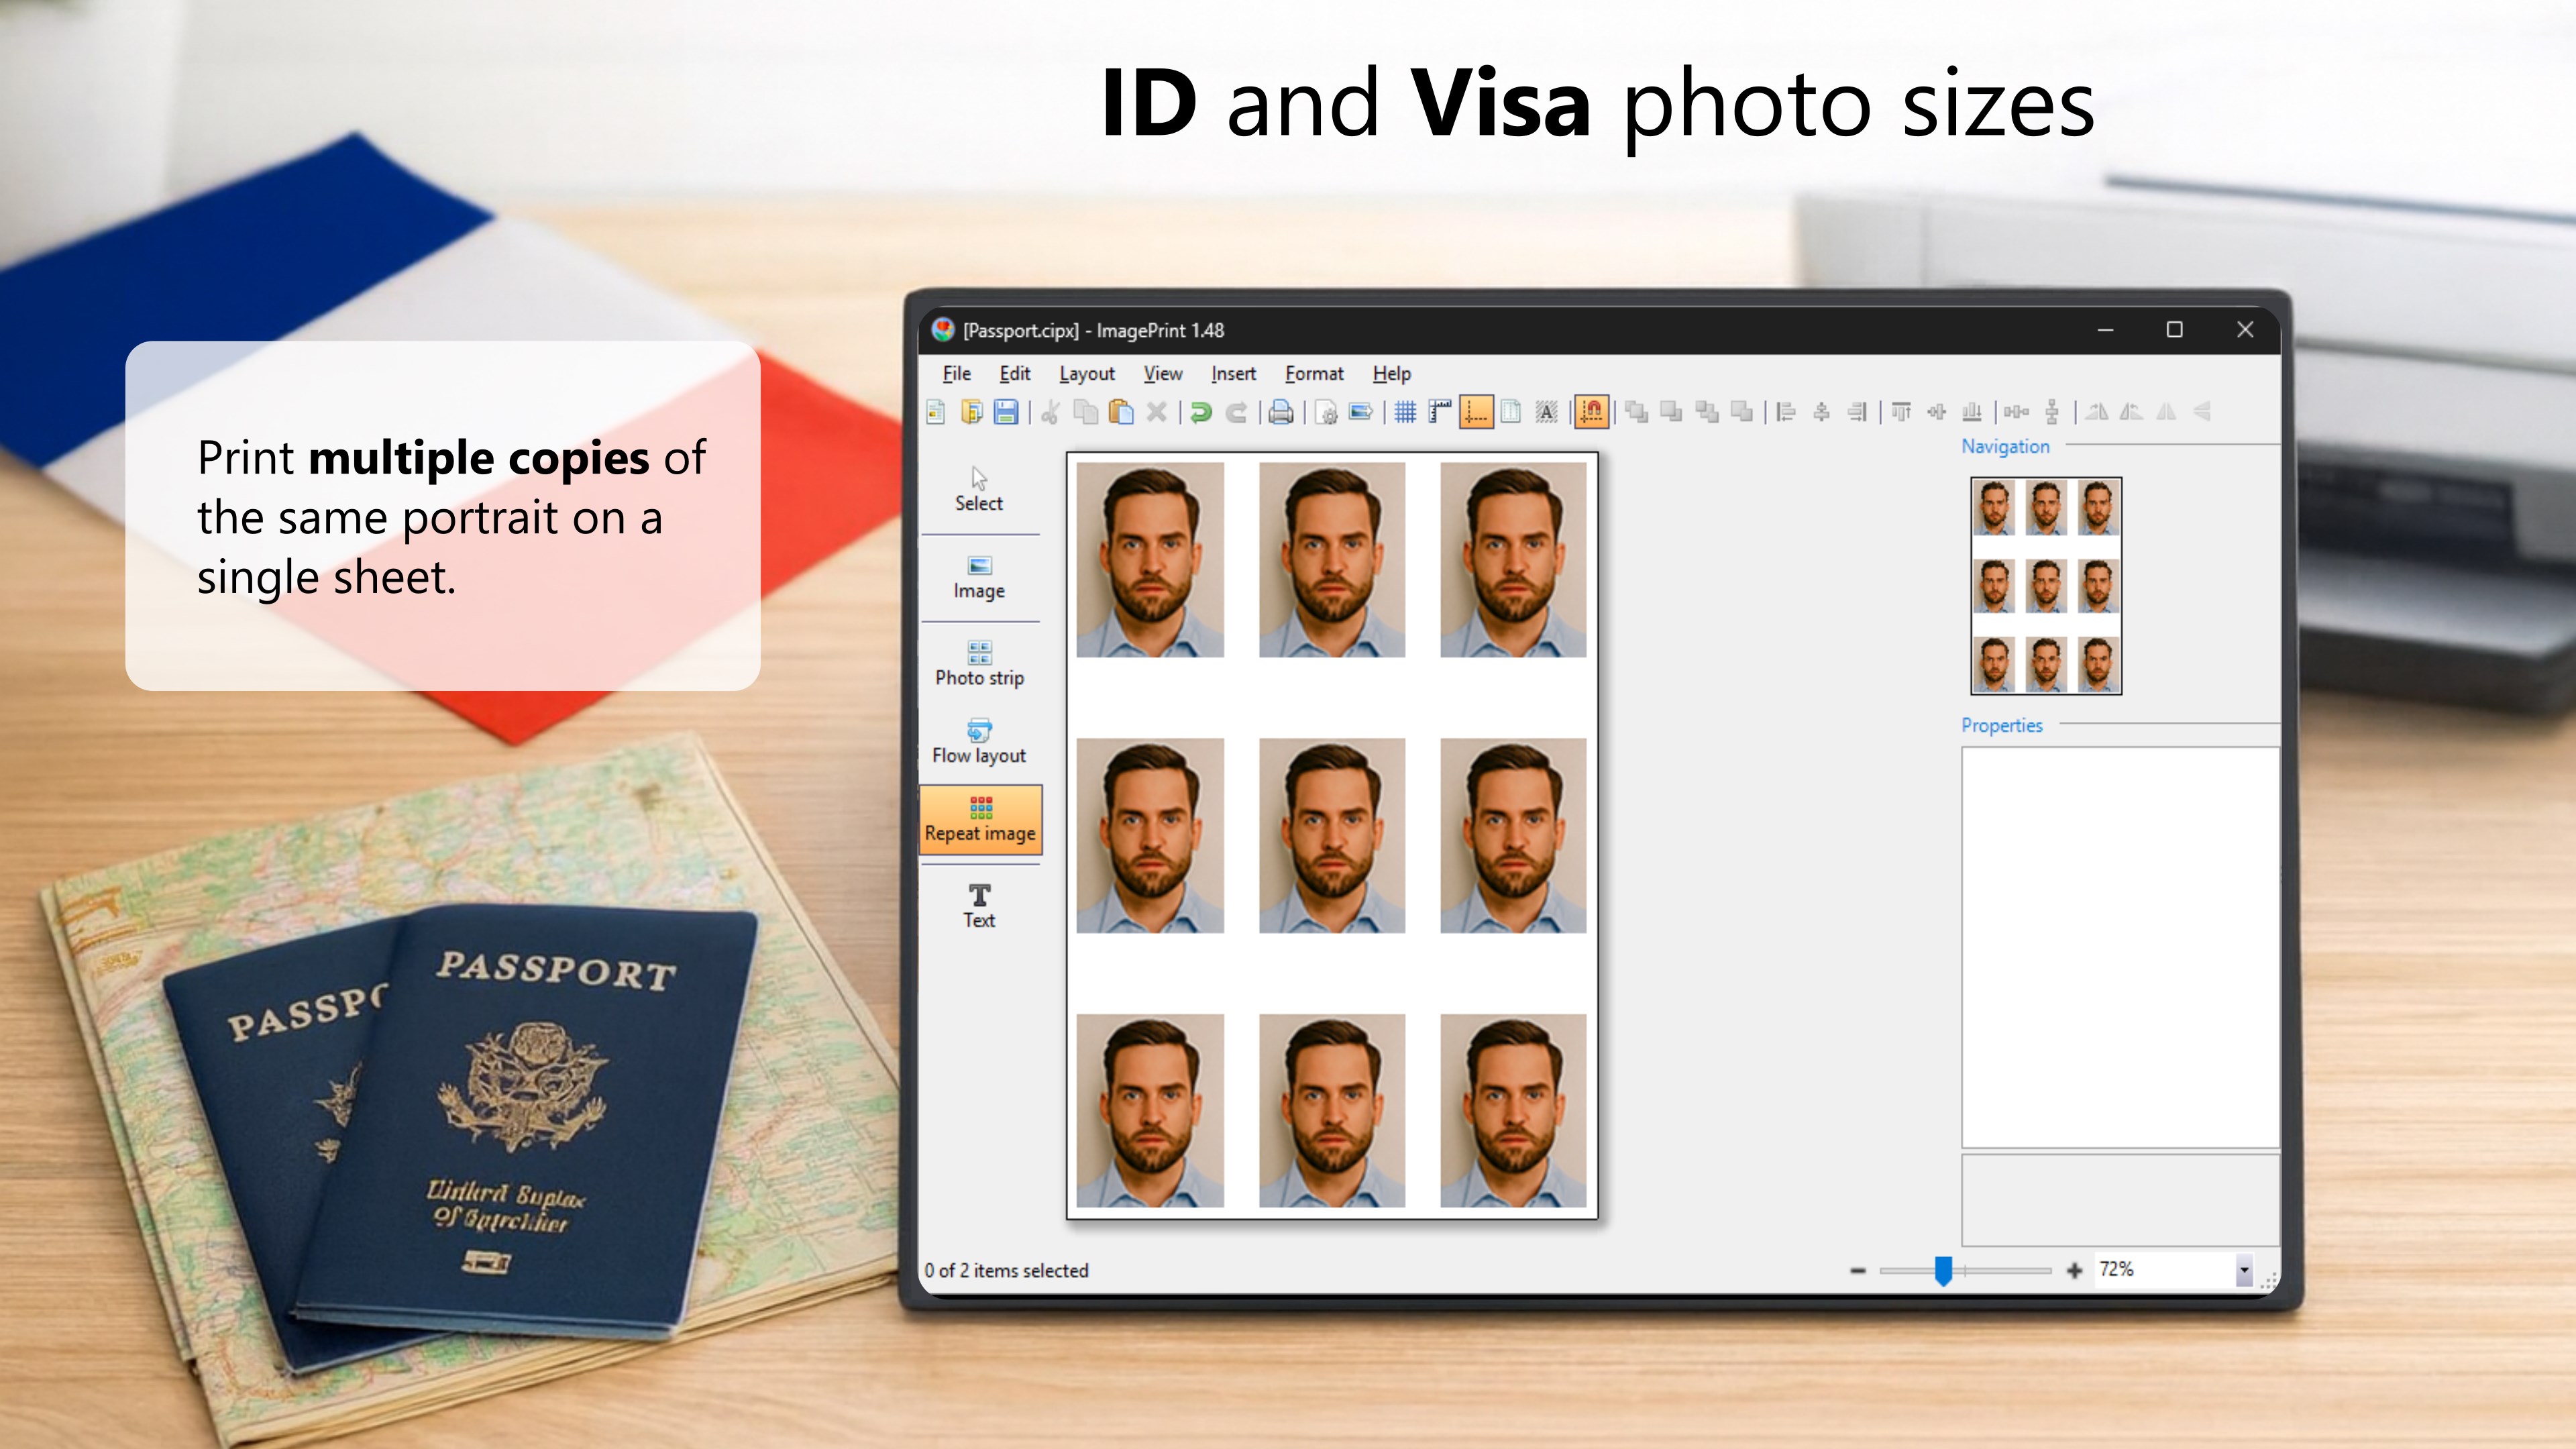The image size is (2576, 1449).
Task: Toggle the magnet snap icon
Action: [1592, 412]
